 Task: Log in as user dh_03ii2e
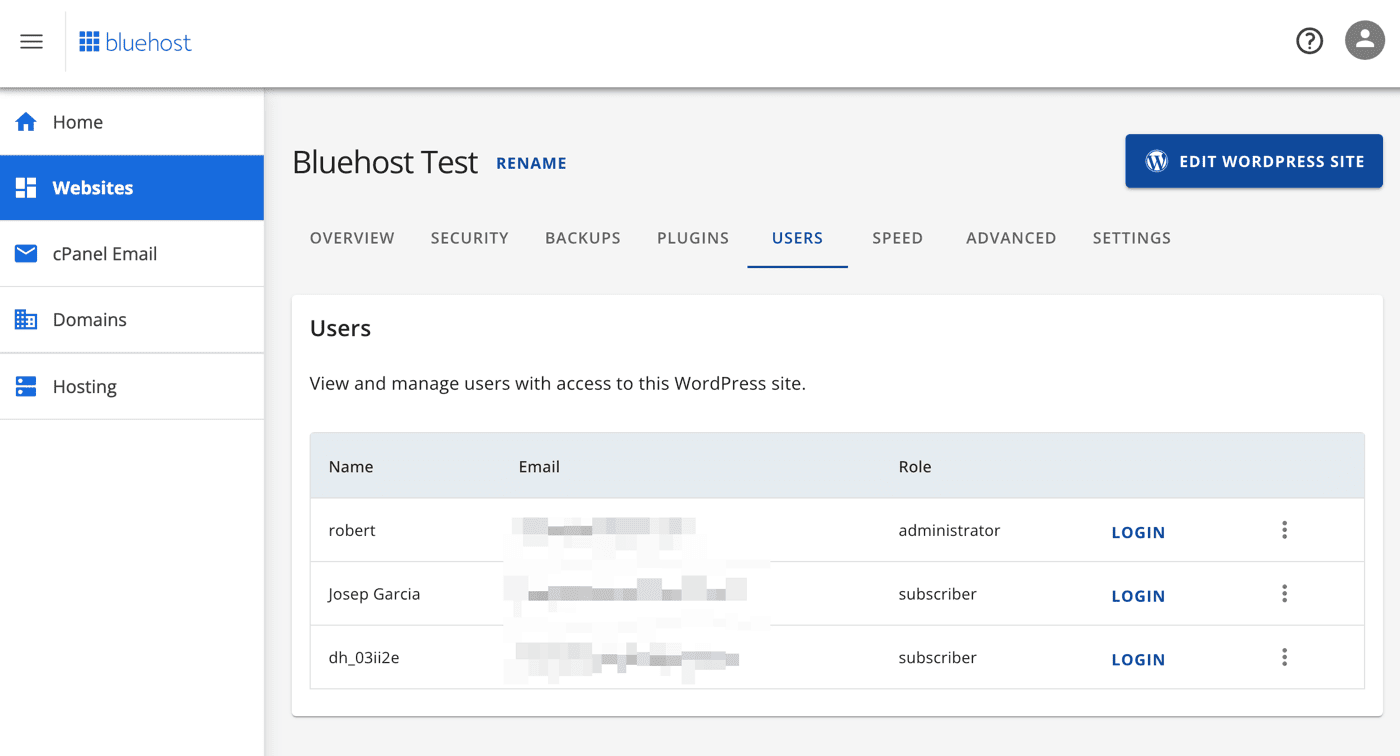click(1138, 659)
